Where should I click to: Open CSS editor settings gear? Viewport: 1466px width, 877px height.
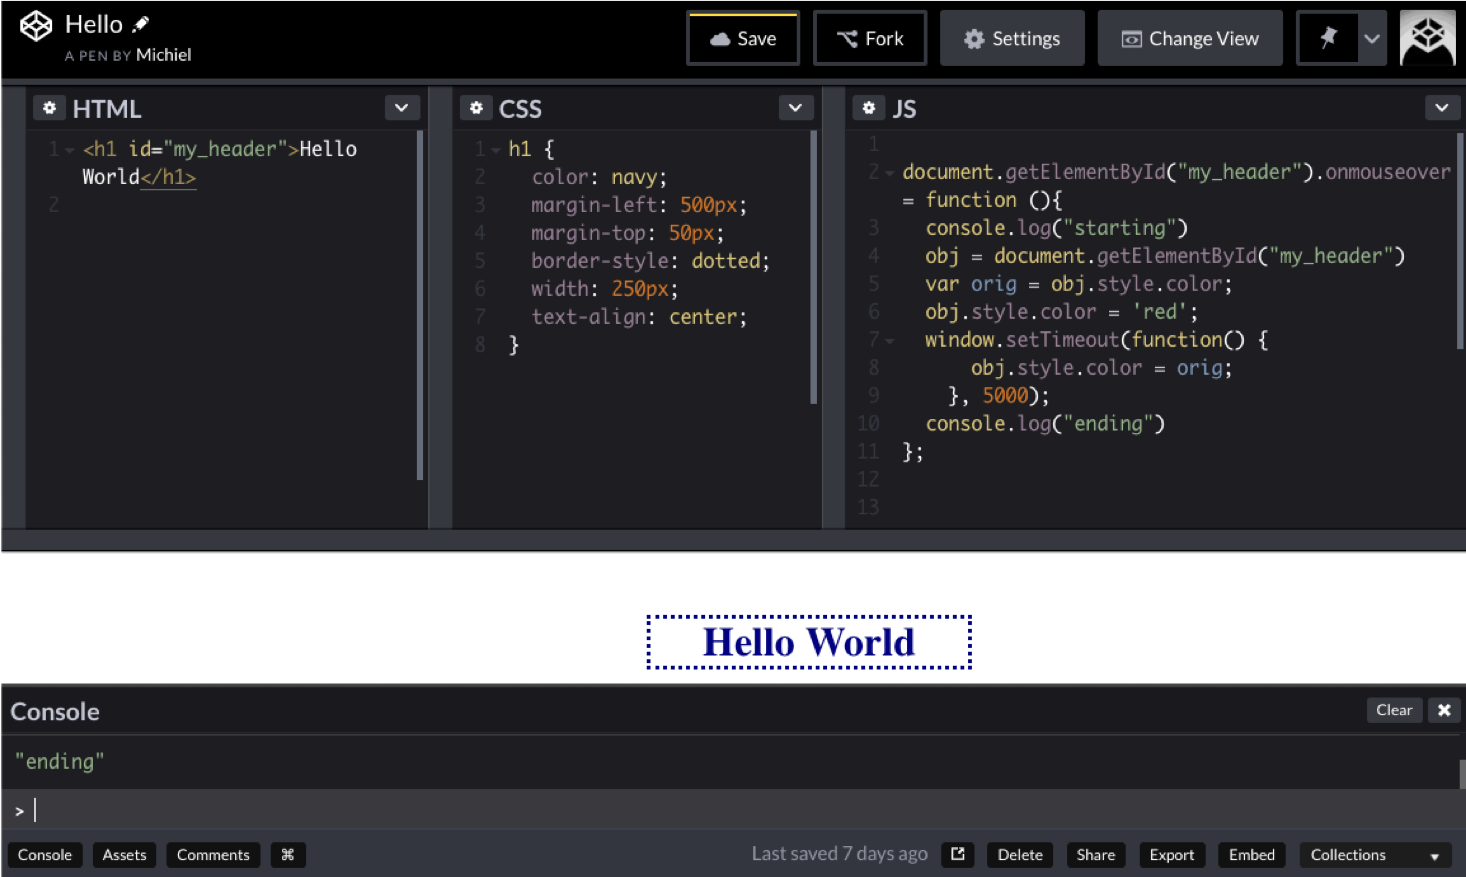(476, 108)
